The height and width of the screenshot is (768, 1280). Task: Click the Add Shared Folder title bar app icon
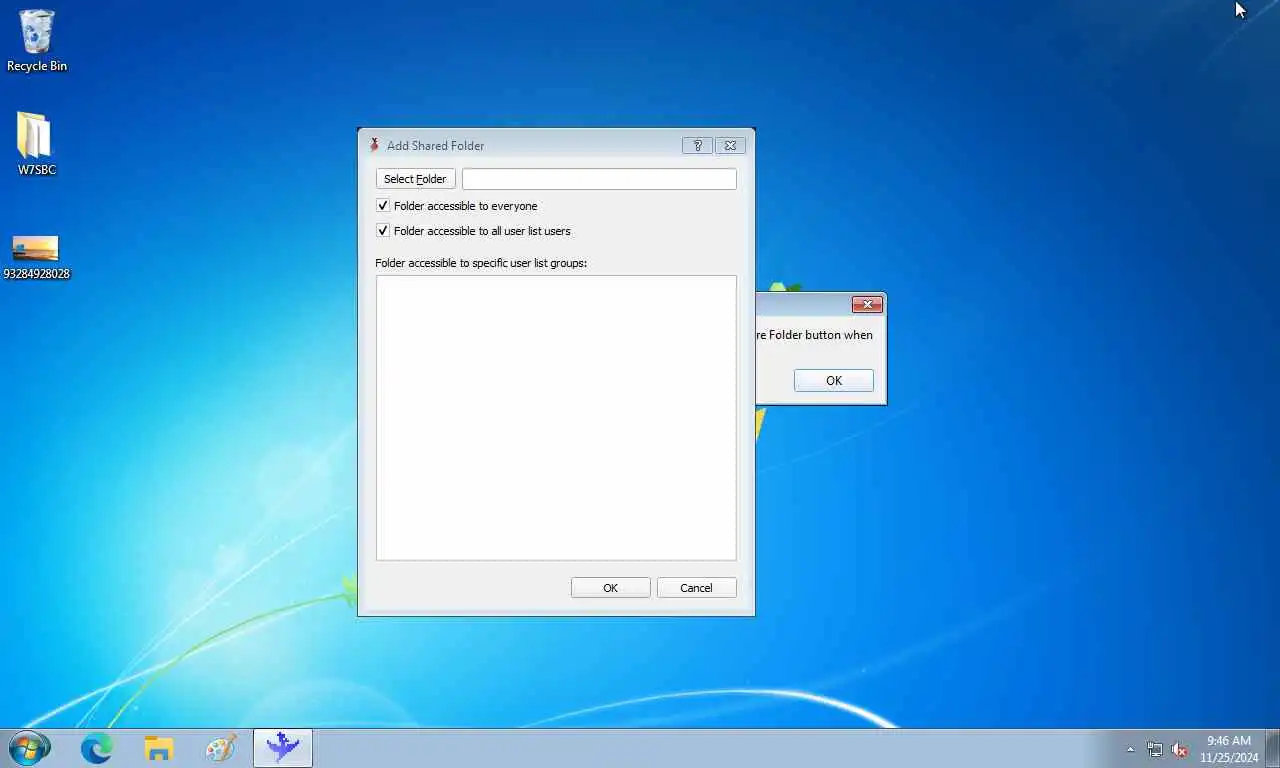(x=374, y=145)
